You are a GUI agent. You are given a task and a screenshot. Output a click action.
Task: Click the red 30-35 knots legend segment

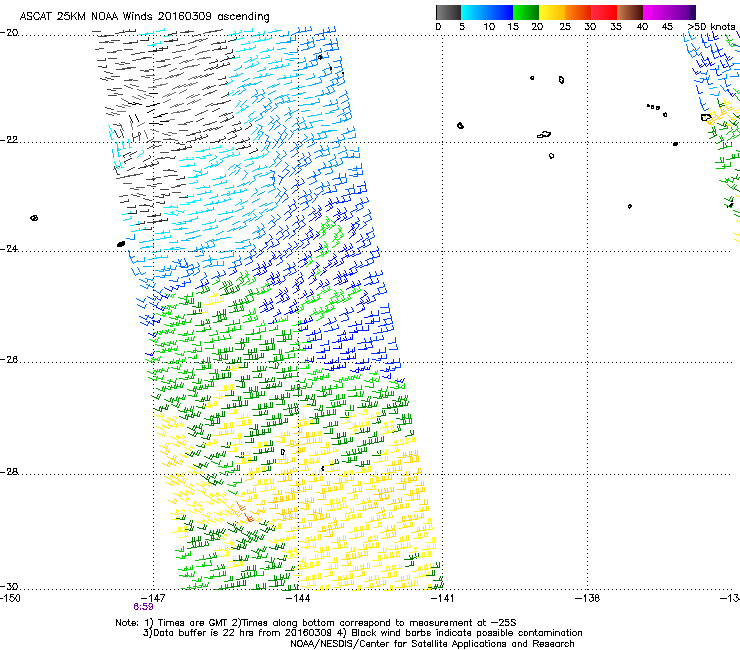(x=604, y=12)
